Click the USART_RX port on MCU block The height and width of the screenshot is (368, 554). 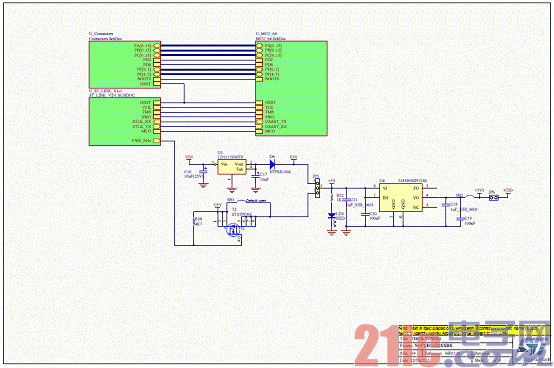pos(259,126)
